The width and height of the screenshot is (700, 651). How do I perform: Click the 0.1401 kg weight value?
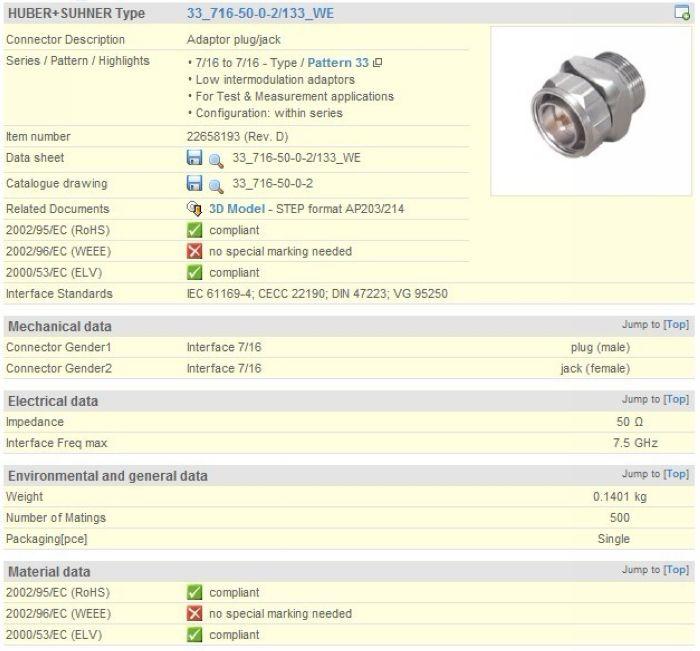click(620, 497)
